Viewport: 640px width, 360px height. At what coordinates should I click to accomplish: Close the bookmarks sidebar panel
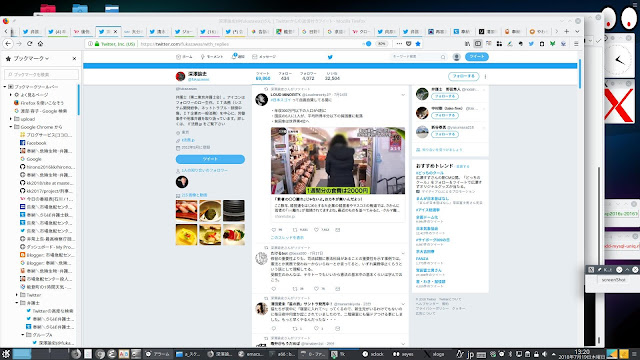tap(74, 59)
